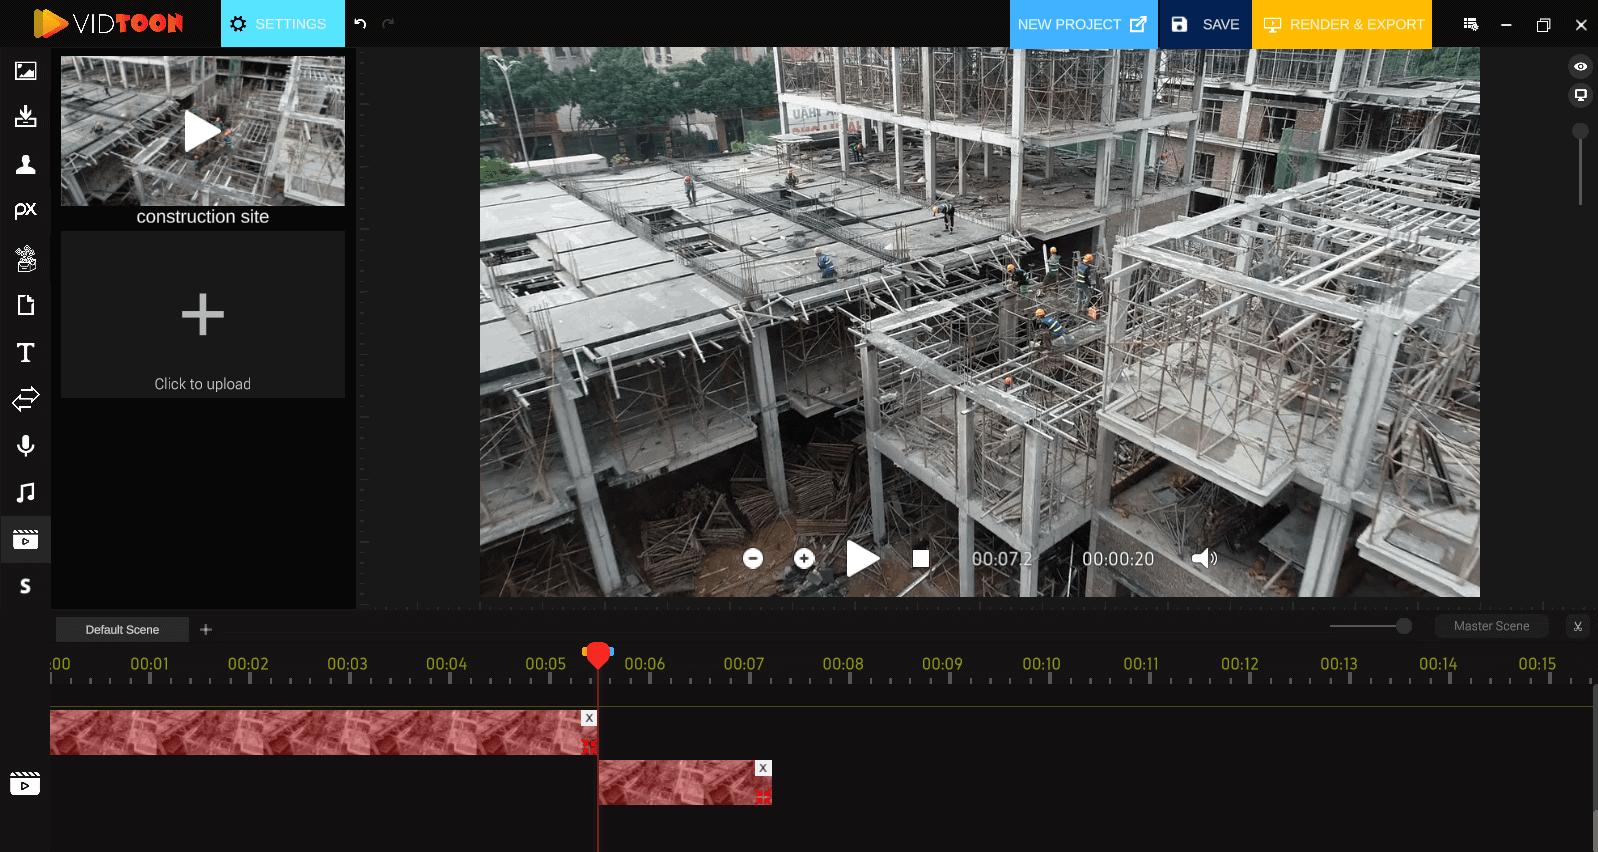Switch to the Default Scene tab
The width and height of the screenshot is (1598, 852).
tap(122, 629)
